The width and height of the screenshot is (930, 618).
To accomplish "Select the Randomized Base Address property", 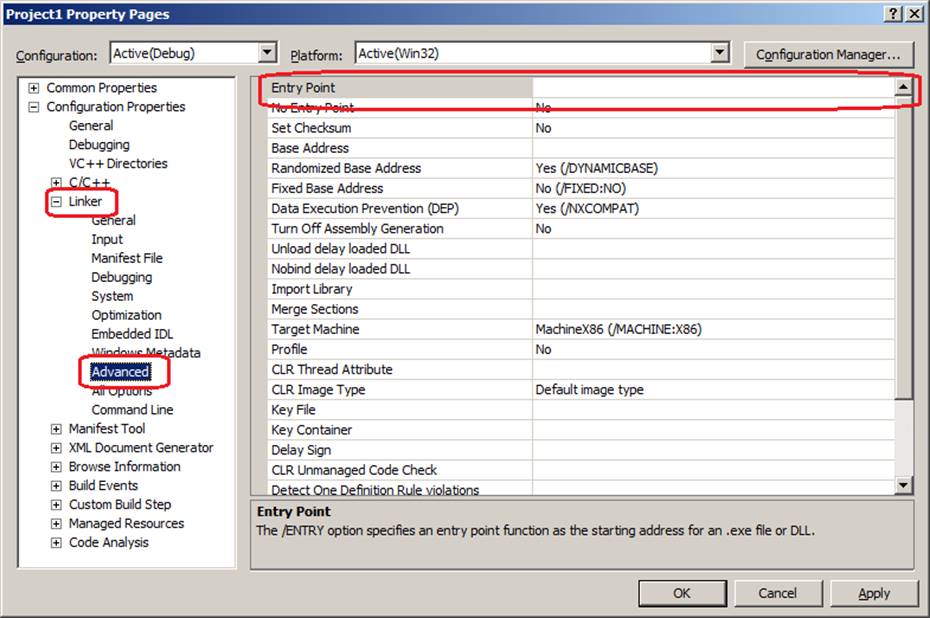I will [x=346, y=168].
